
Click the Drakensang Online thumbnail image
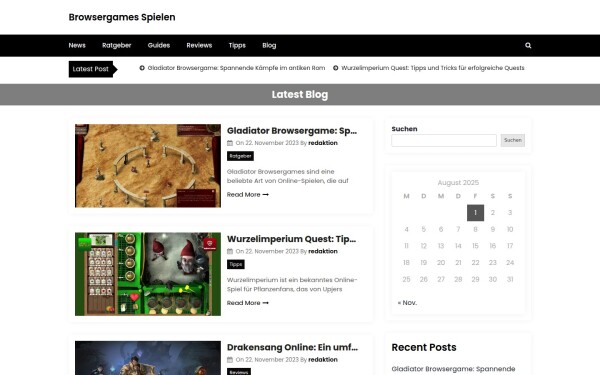tap(148, 358)
